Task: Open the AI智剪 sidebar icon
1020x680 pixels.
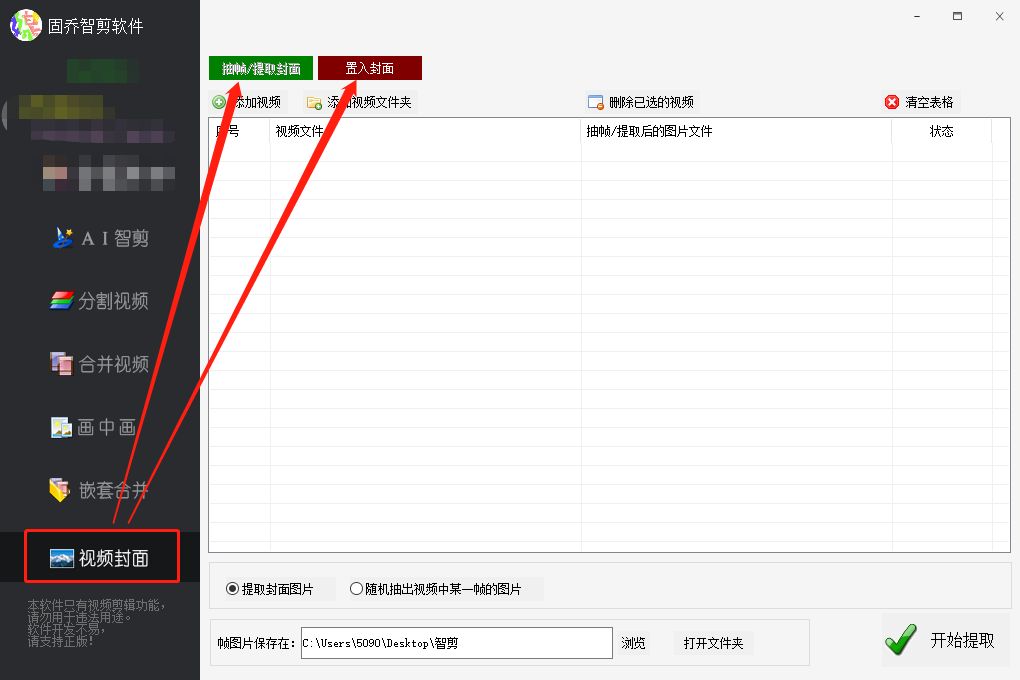Action: pos(63,238)
